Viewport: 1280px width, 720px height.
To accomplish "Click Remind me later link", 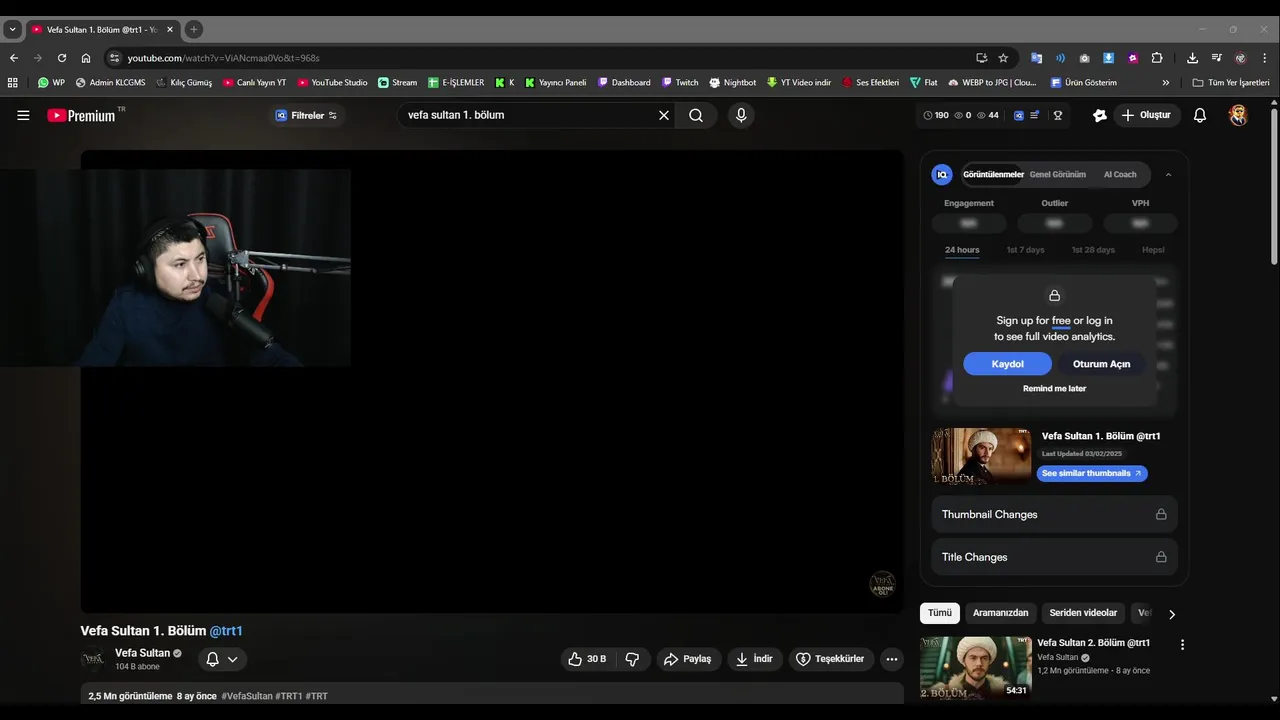I will [1054, 389].
